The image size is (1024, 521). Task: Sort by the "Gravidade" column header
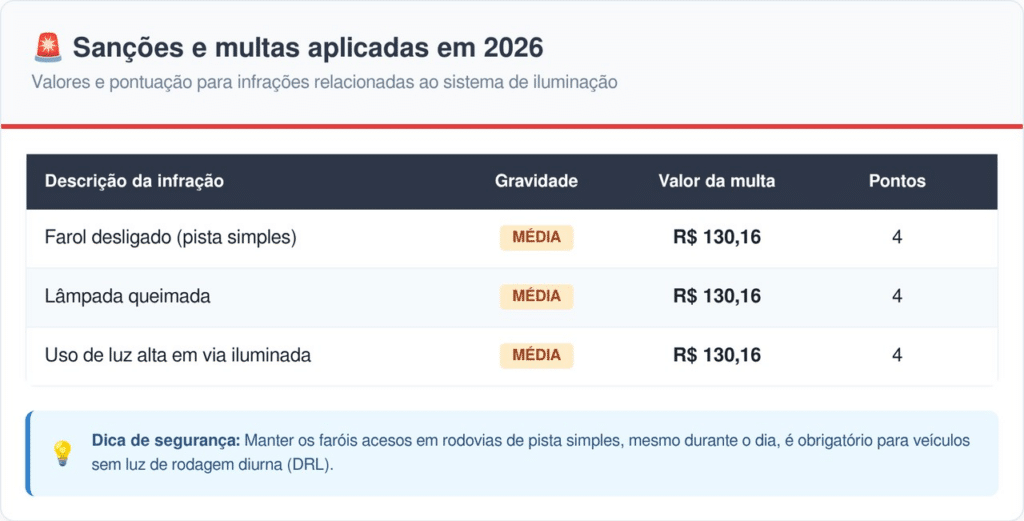tap(536, 181)
